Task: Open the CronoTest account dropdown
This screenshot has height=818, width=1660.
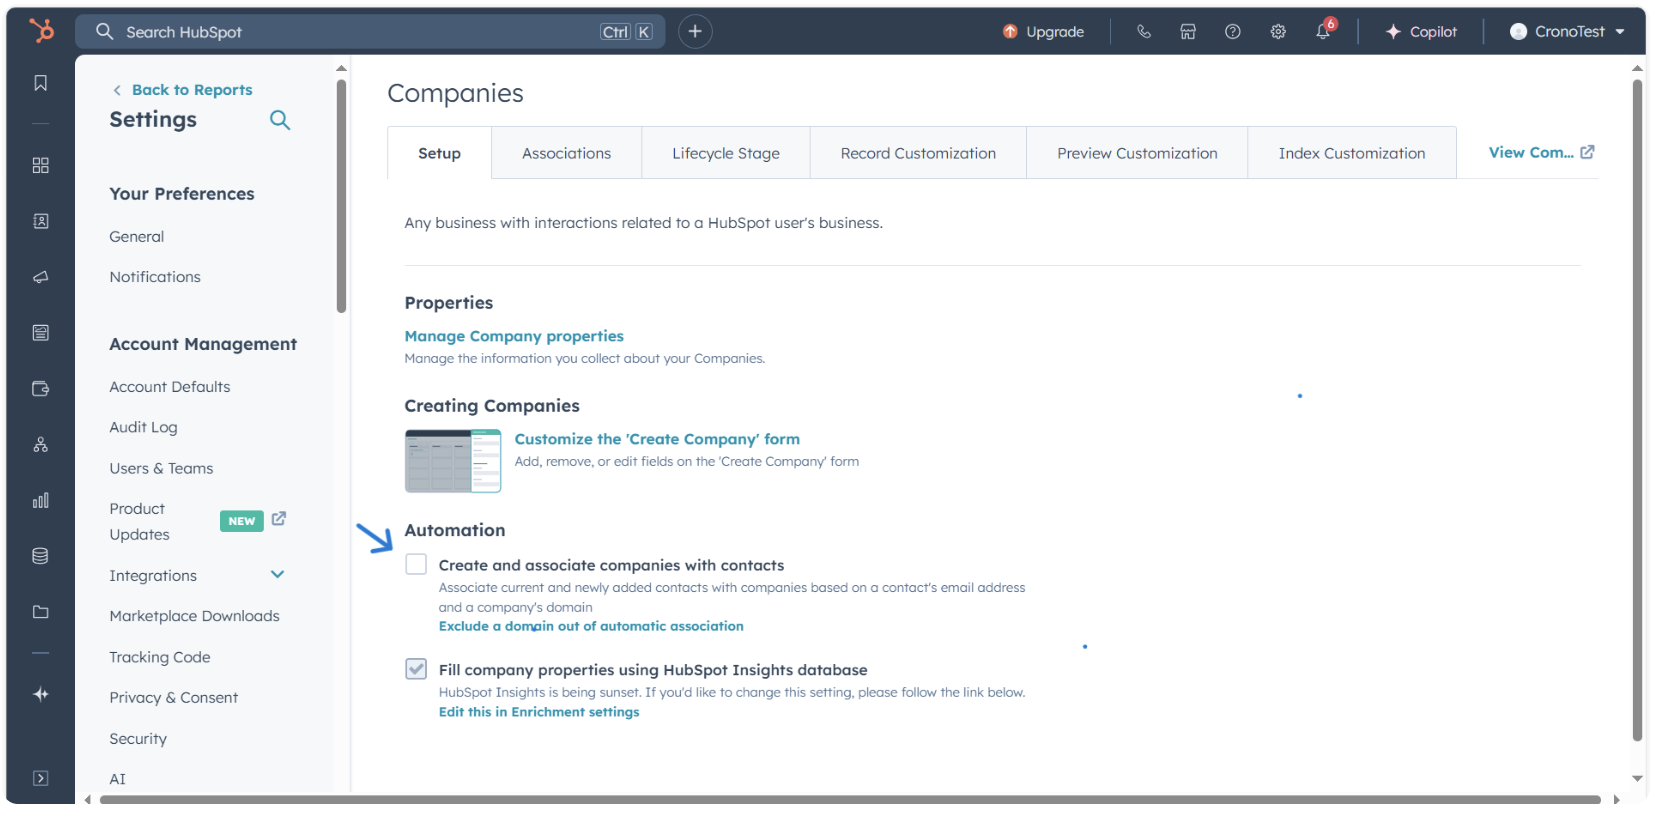Action: pos(1567,32)
